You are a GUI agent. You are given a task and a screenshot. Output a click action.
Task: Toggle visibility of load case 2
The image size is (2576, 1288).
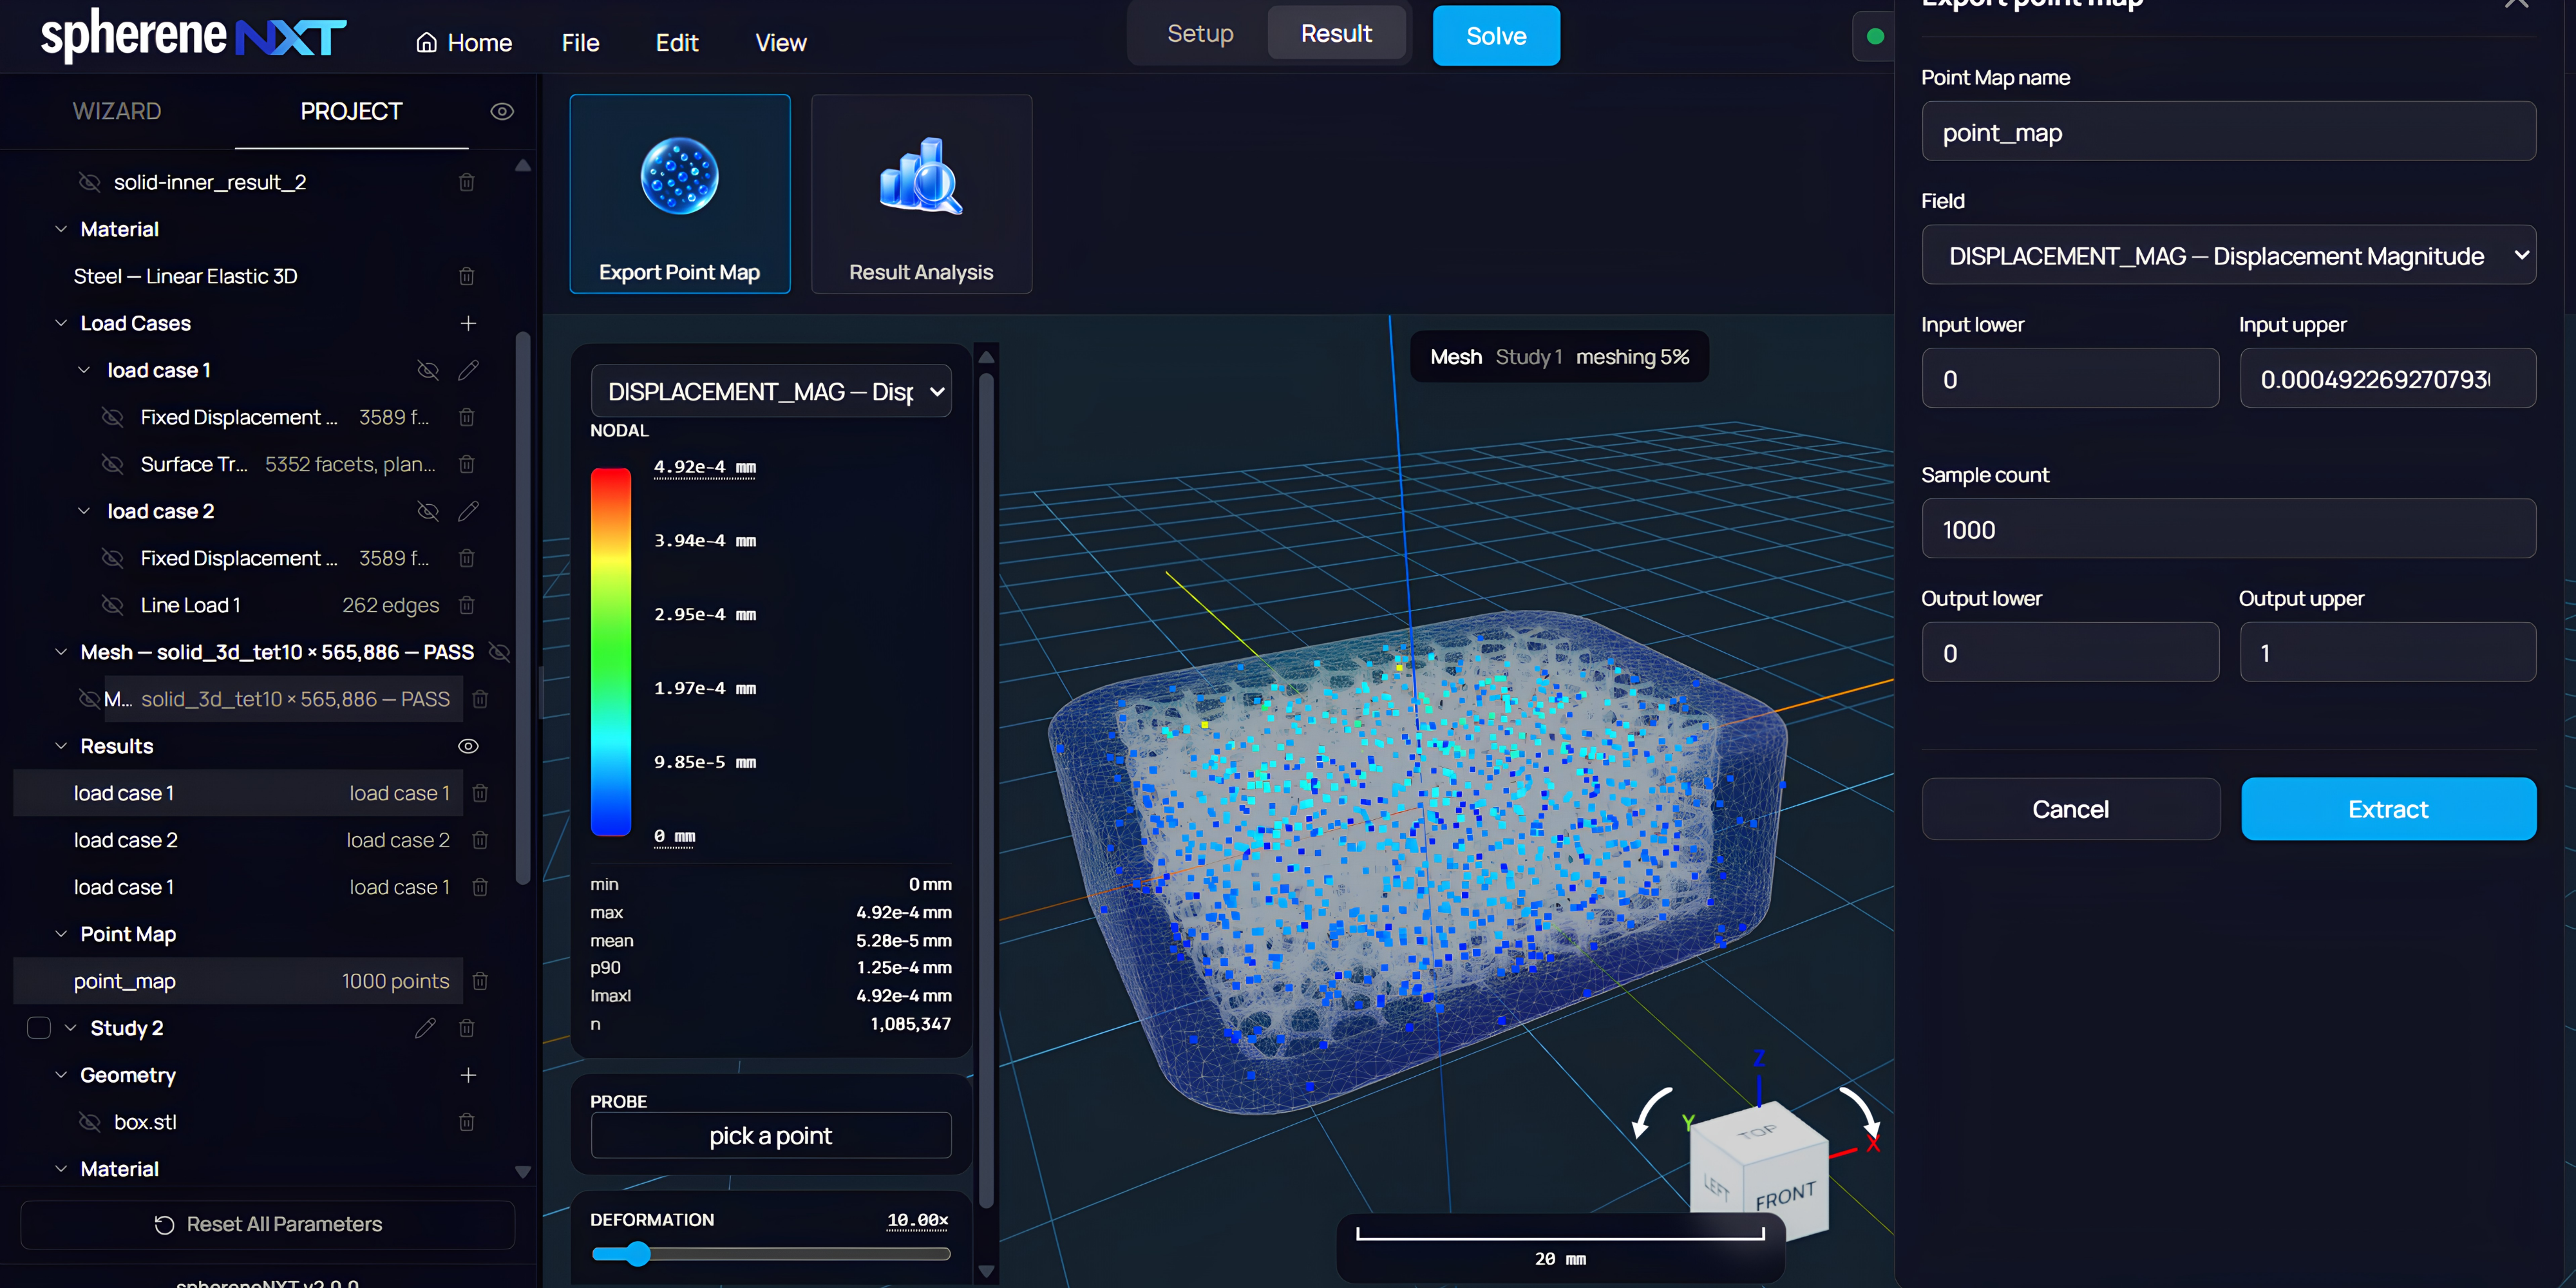pyautogui.click(x=428, y=511)
